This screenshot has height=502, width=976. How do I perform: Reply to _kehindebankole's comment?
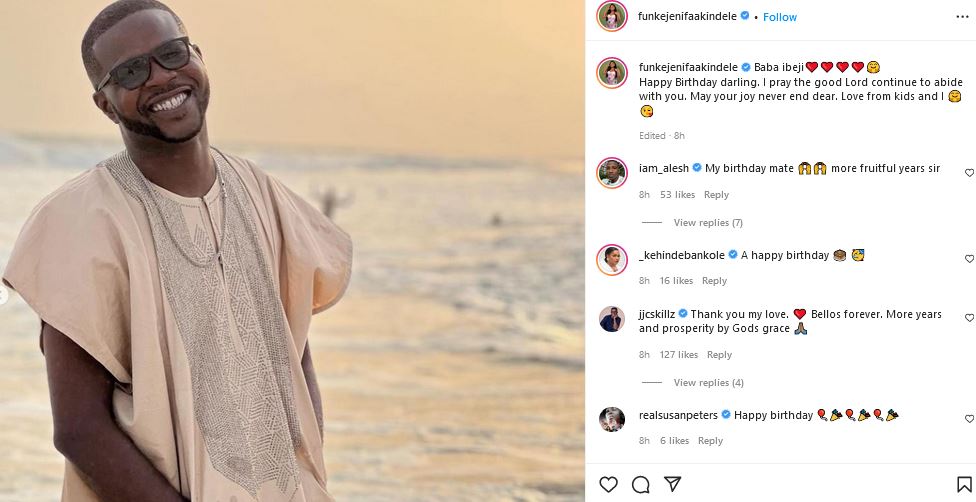714,281
